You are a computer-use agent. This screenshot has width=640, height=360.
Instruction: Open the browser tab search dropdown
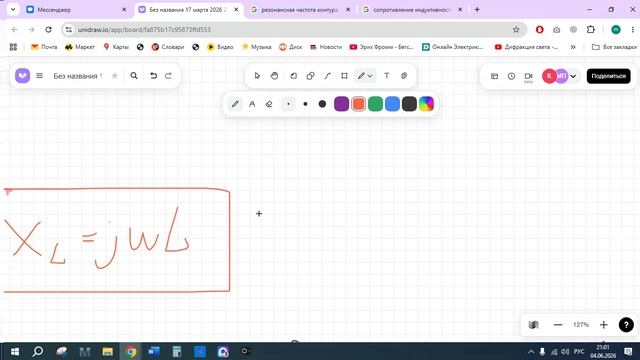click(13, 9)
